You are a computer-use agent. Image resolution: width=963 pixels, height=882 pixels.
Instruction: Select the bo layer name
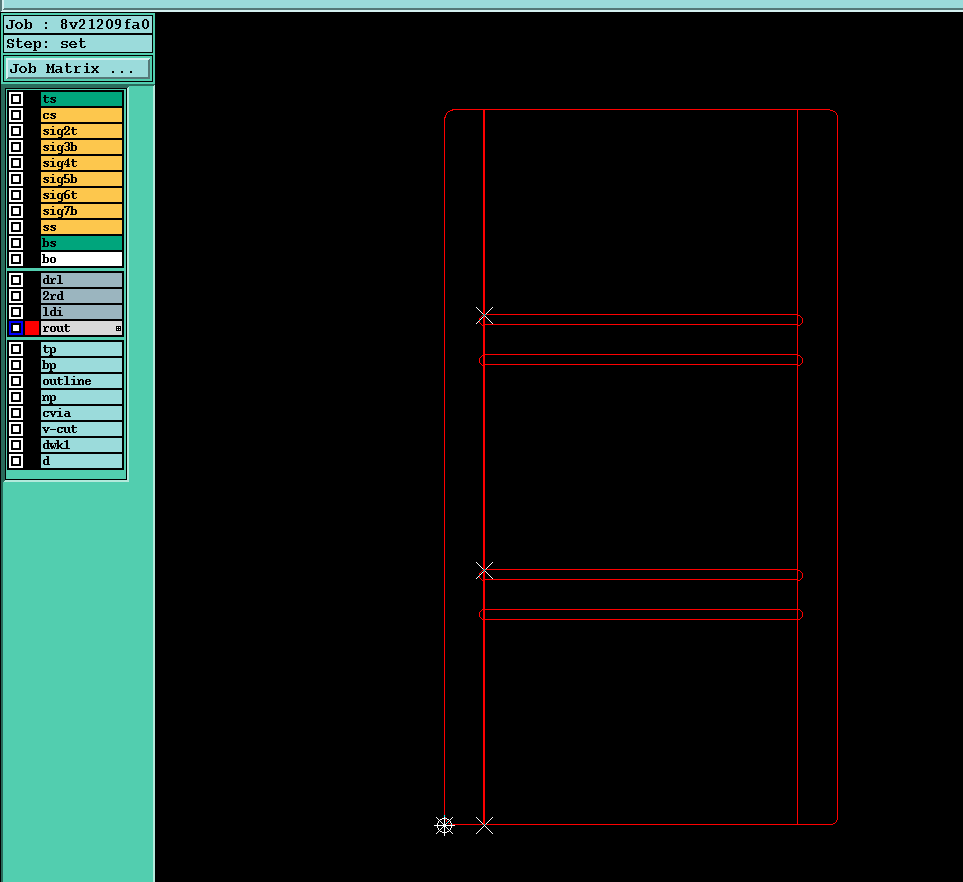click(x=82, y=259)
